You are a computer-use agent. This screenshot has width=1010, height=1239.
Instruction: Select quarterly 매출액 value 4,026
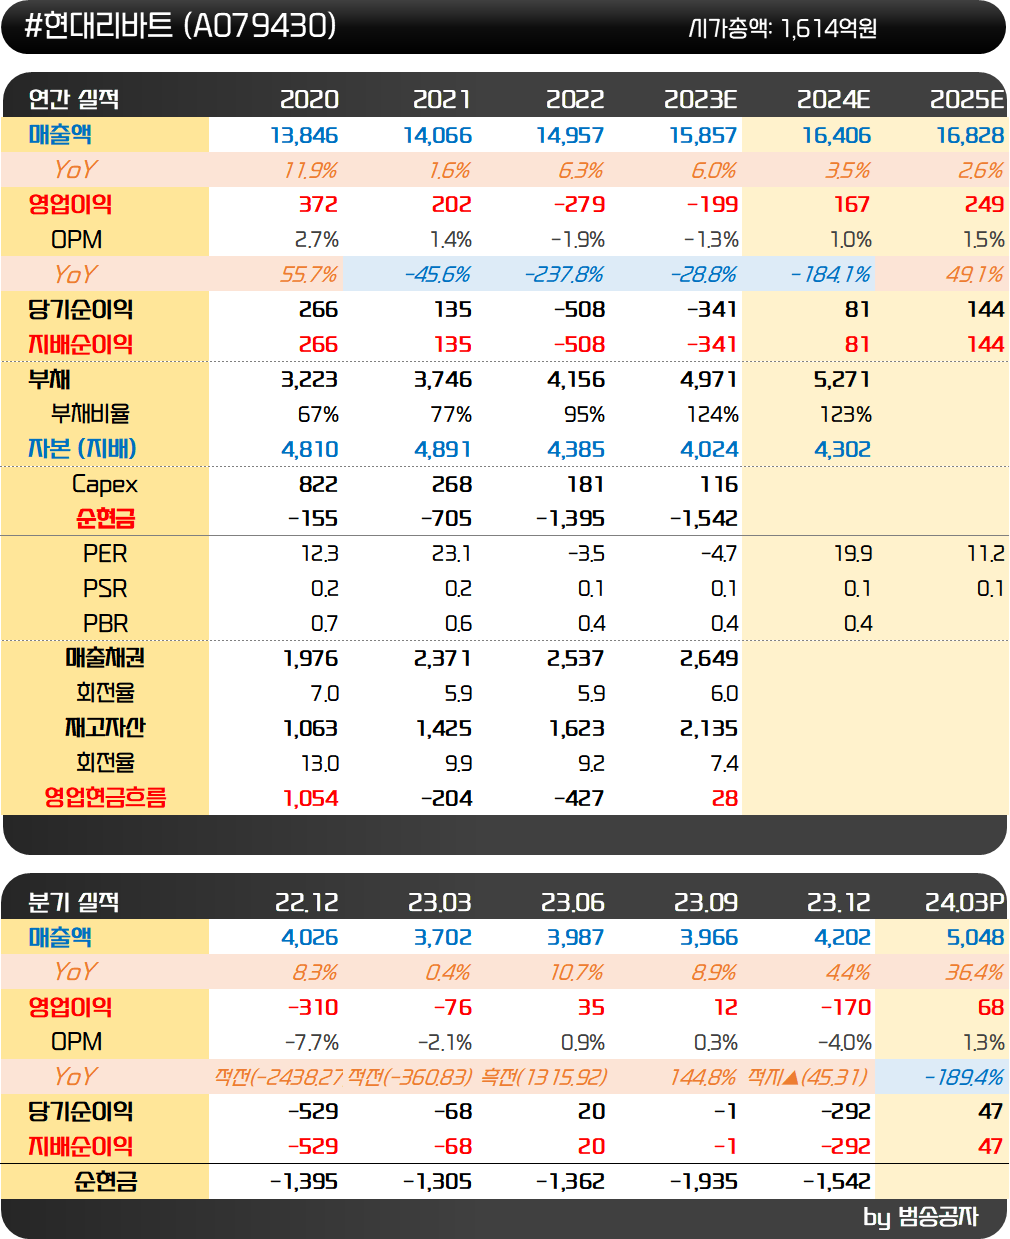click(x=310, y=937)
